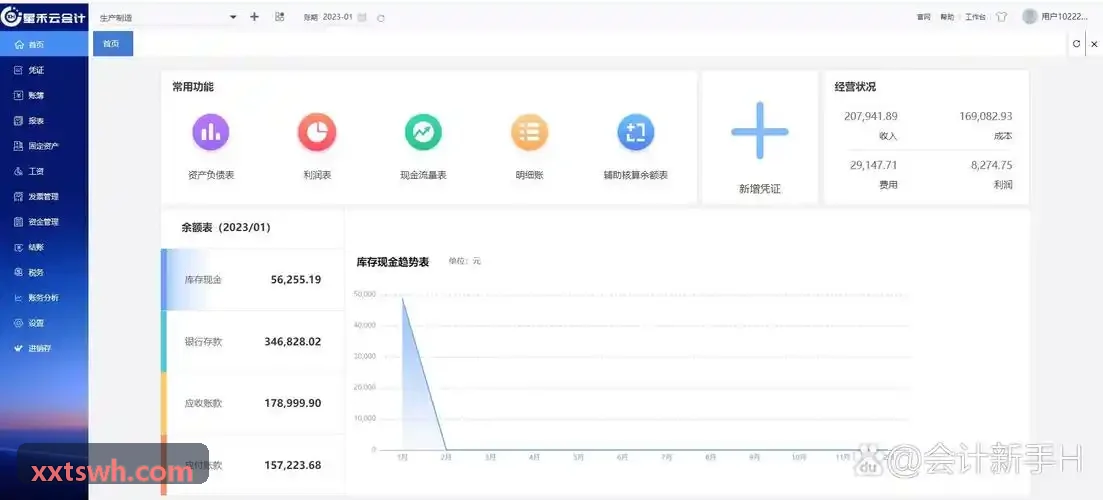Refresh the tab using top-right reload icon
This screenshot has width=1103, height=500.
pos(1076,44)
